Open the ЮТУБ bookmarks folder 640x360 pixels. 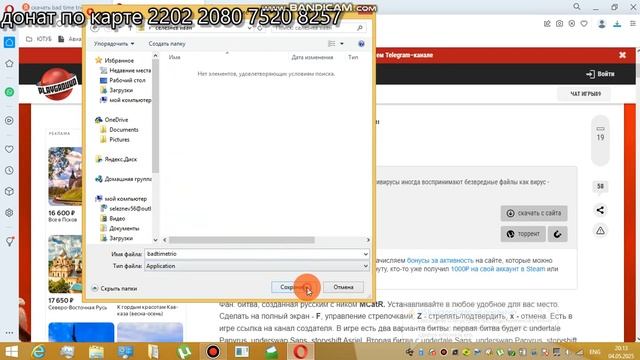click(39, 39)
